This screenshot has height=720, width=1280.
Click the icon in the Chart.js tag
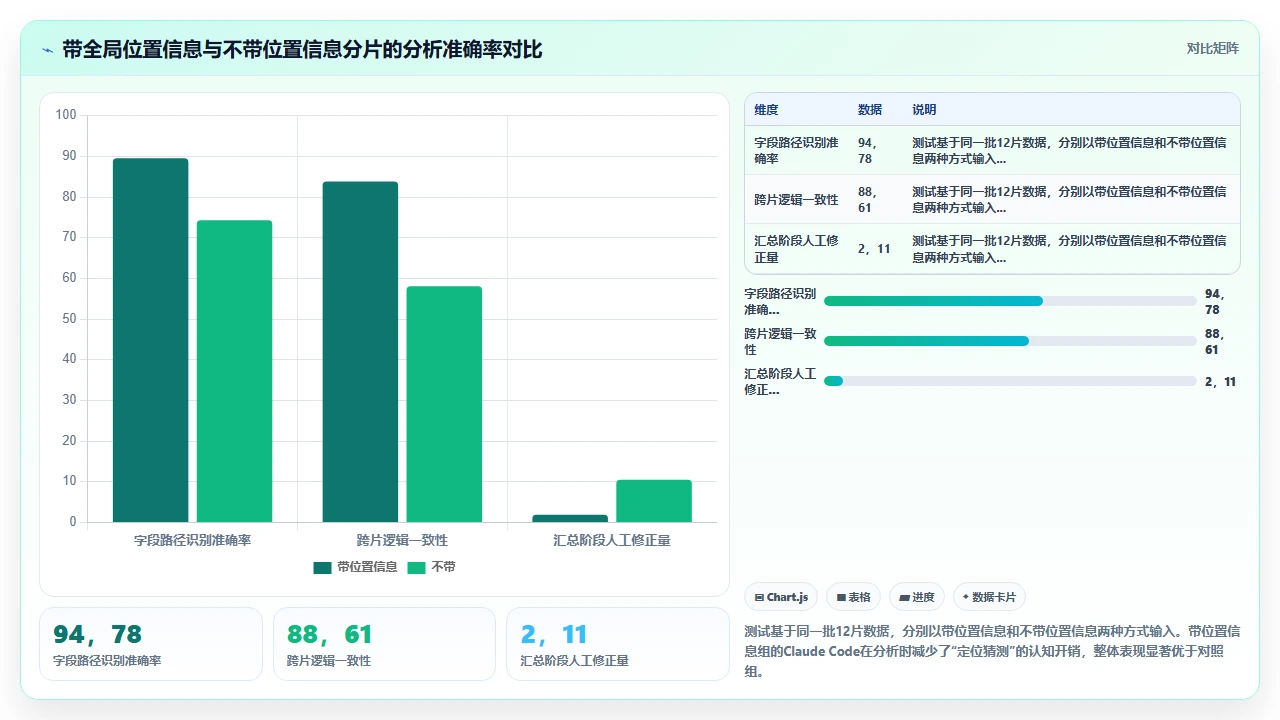point(760,597)
